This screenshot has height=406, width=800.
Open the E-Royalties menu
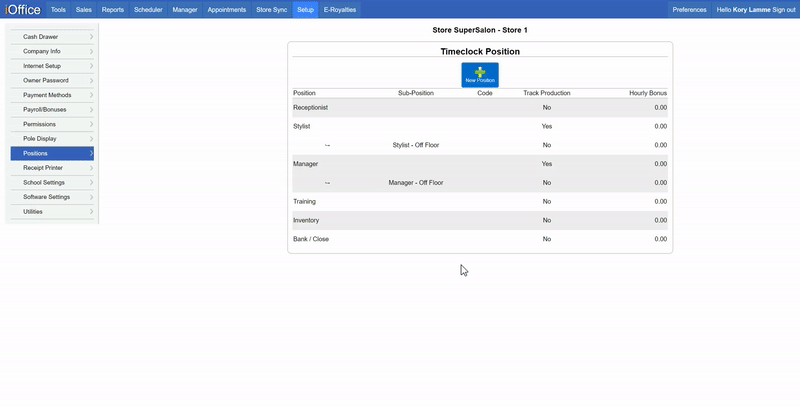pos(340,10)
